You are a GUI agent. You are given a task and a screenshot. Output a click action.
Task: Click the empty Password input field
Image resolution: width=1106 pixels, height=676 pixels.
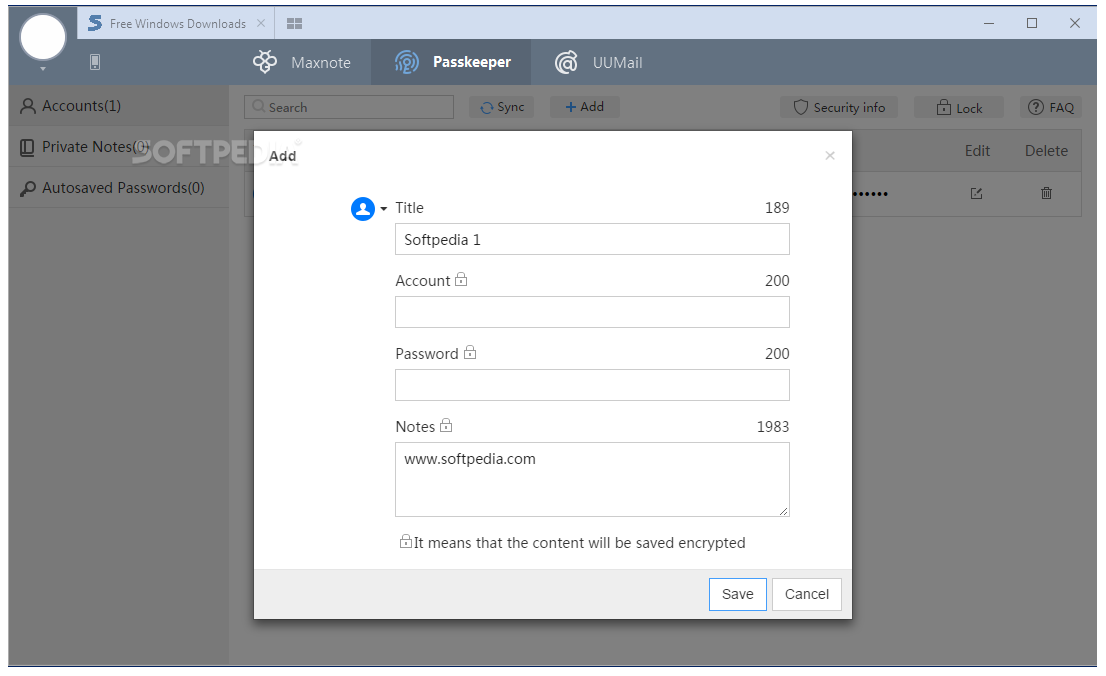pos(592,385)
